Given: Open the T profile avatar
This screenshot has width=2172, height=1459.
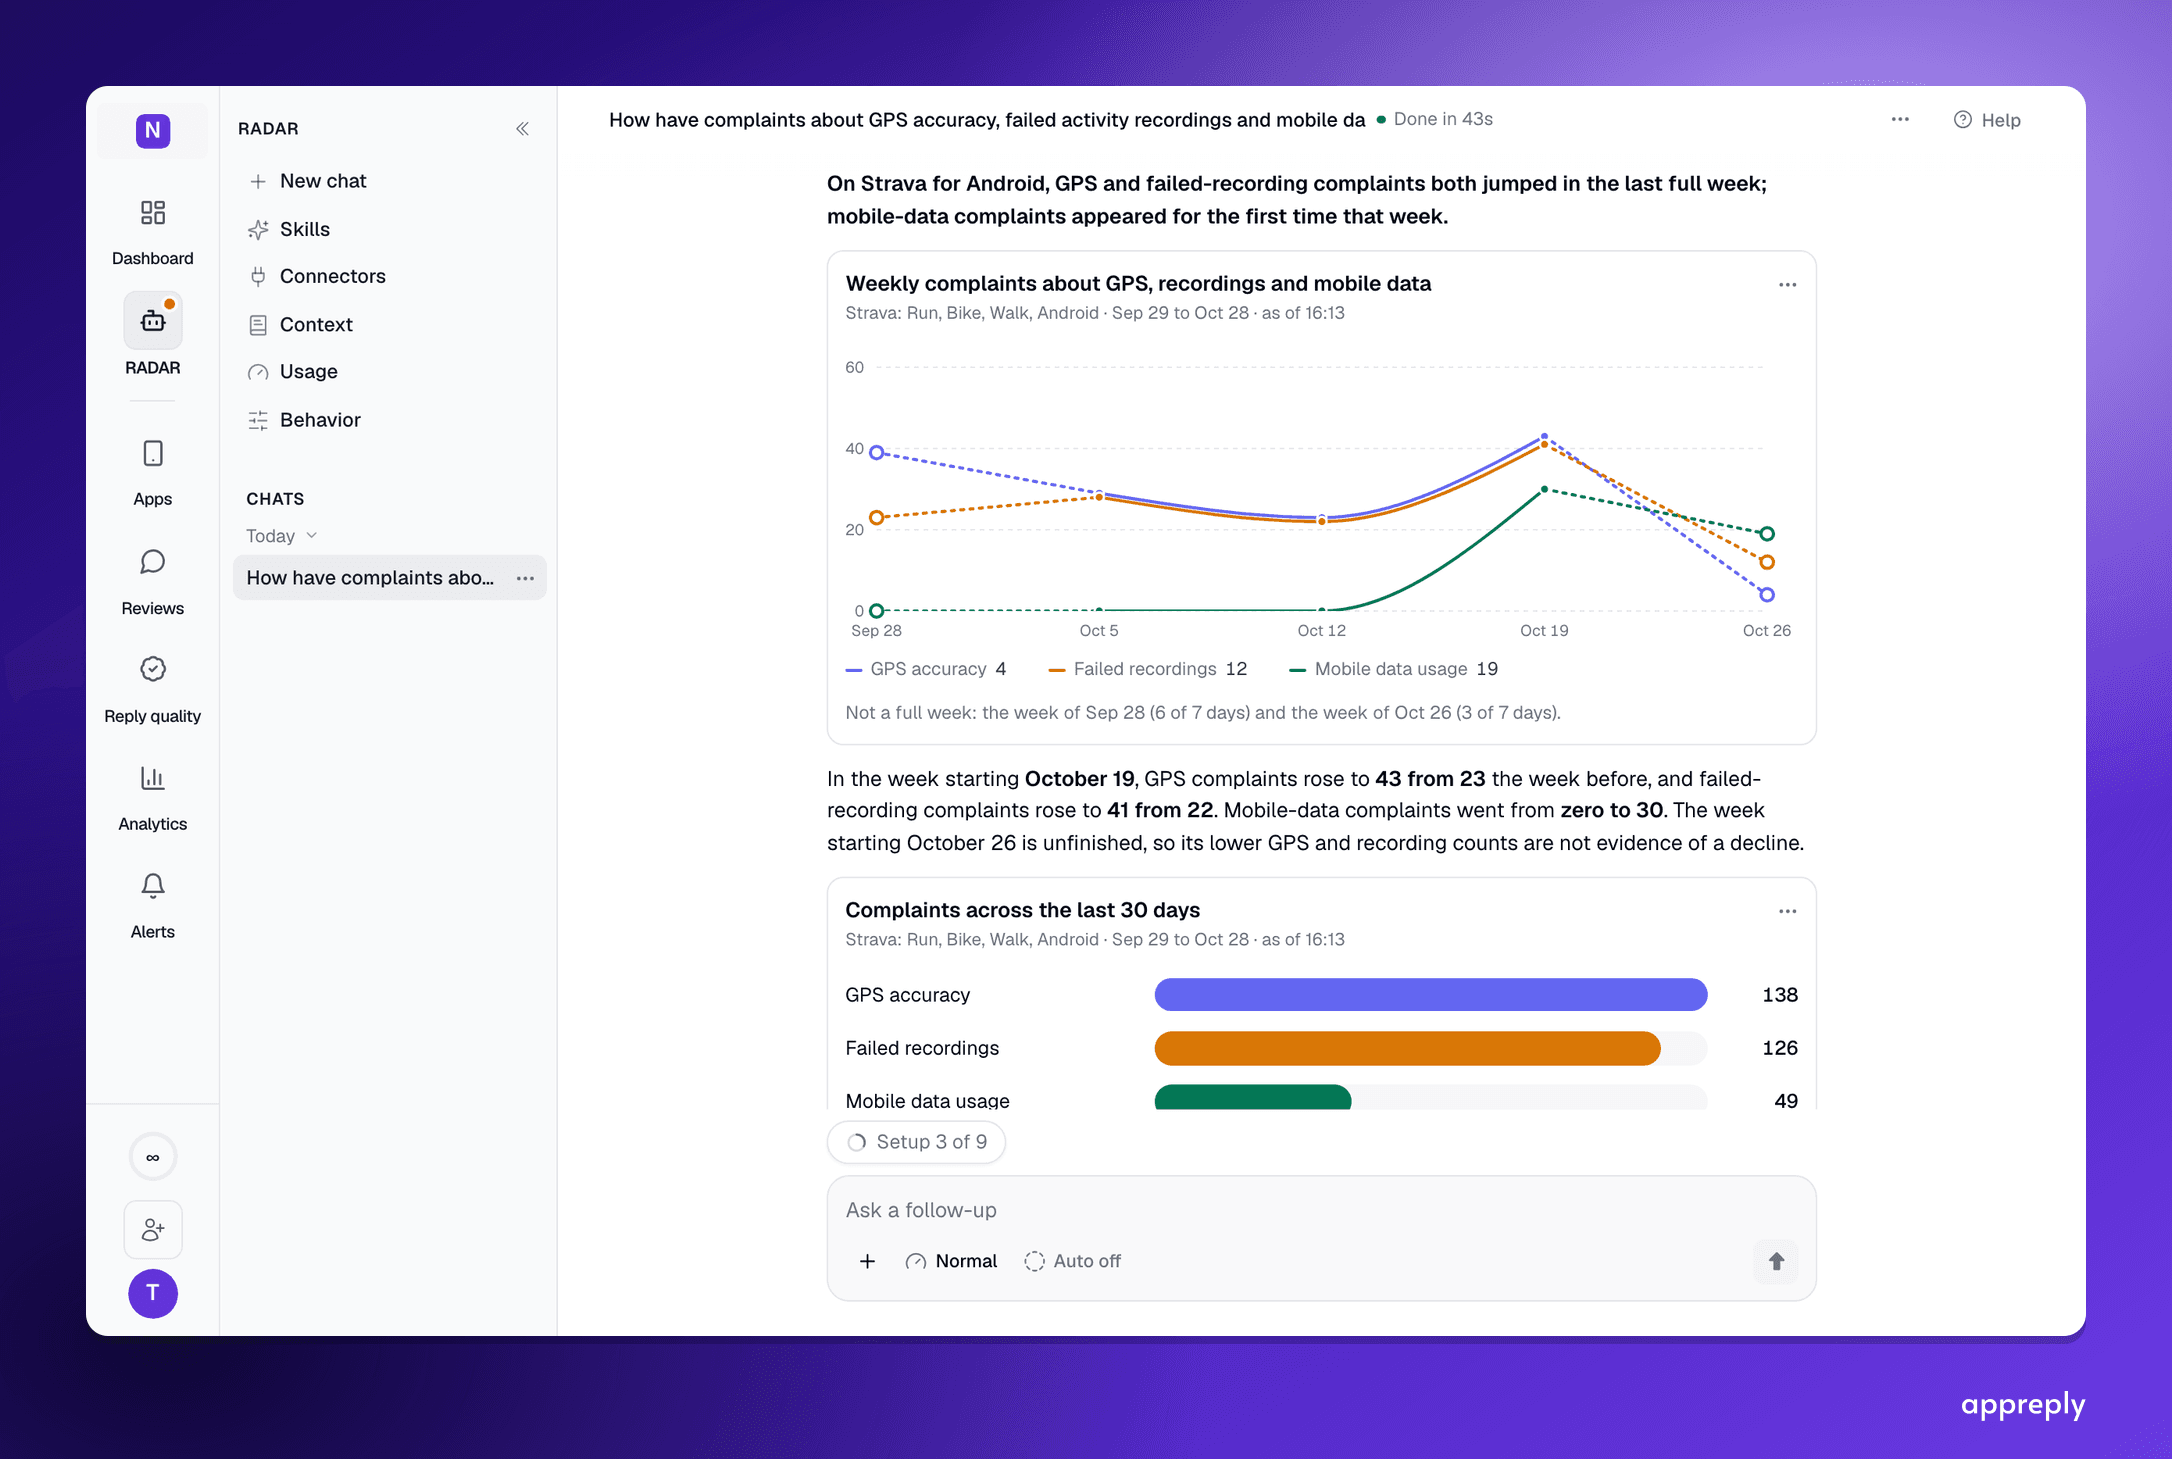Looking at the screenshot, I should point(153,1293).
